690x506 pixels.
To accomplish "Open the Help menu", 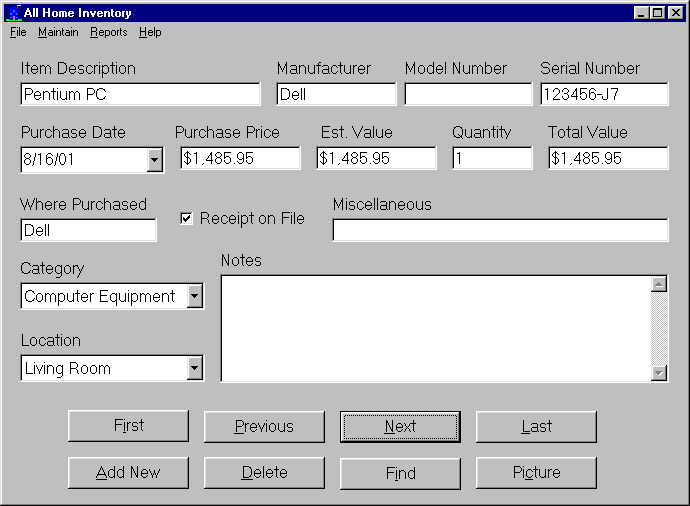I will pos(150,32).
